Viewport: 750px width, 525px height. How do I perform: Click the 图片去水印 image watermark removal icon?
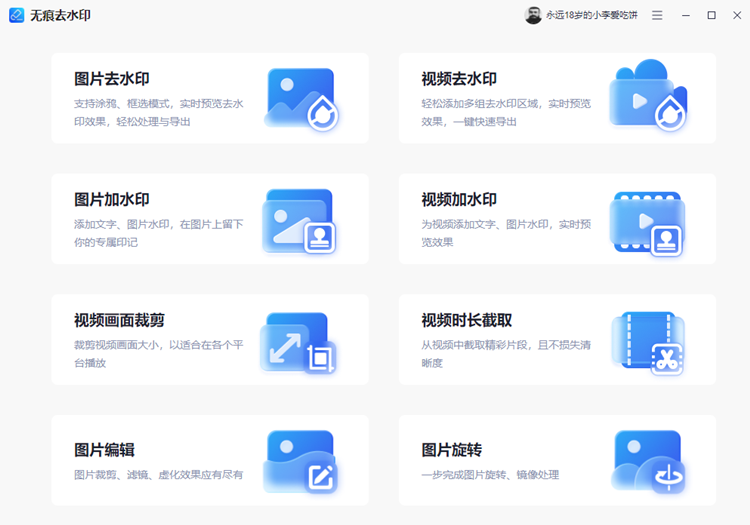(x=301, y=99)
